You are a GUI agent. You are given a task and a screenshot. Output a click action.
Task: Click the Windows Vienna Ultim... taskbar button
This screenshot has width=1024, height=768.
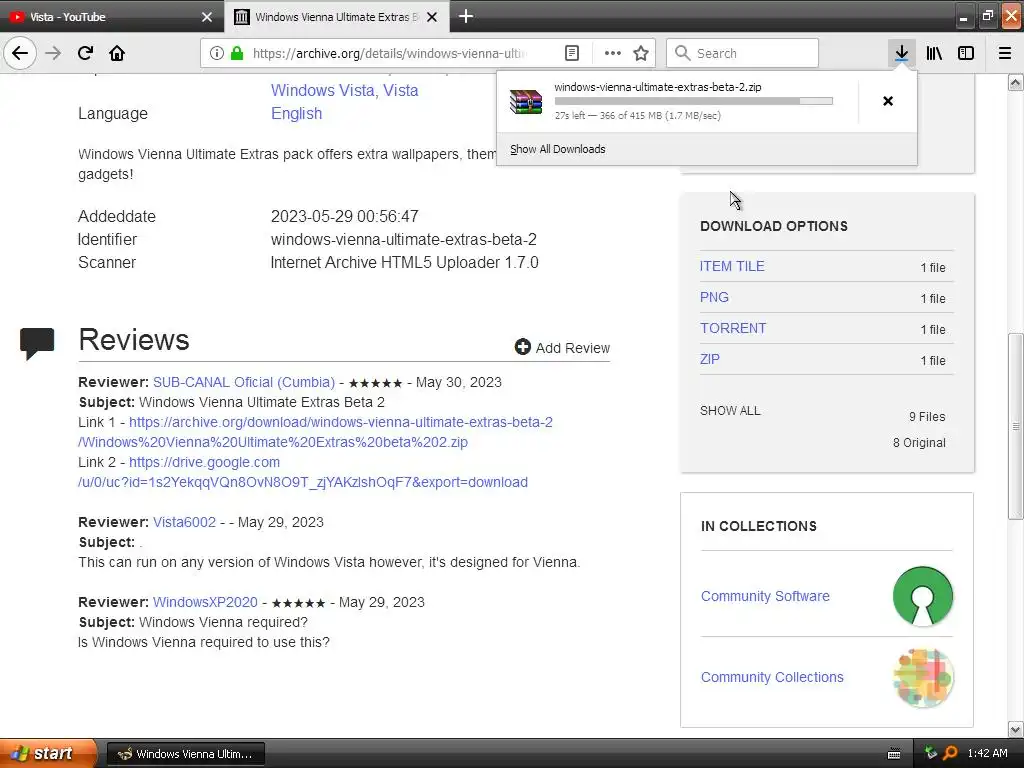(185, 754)
